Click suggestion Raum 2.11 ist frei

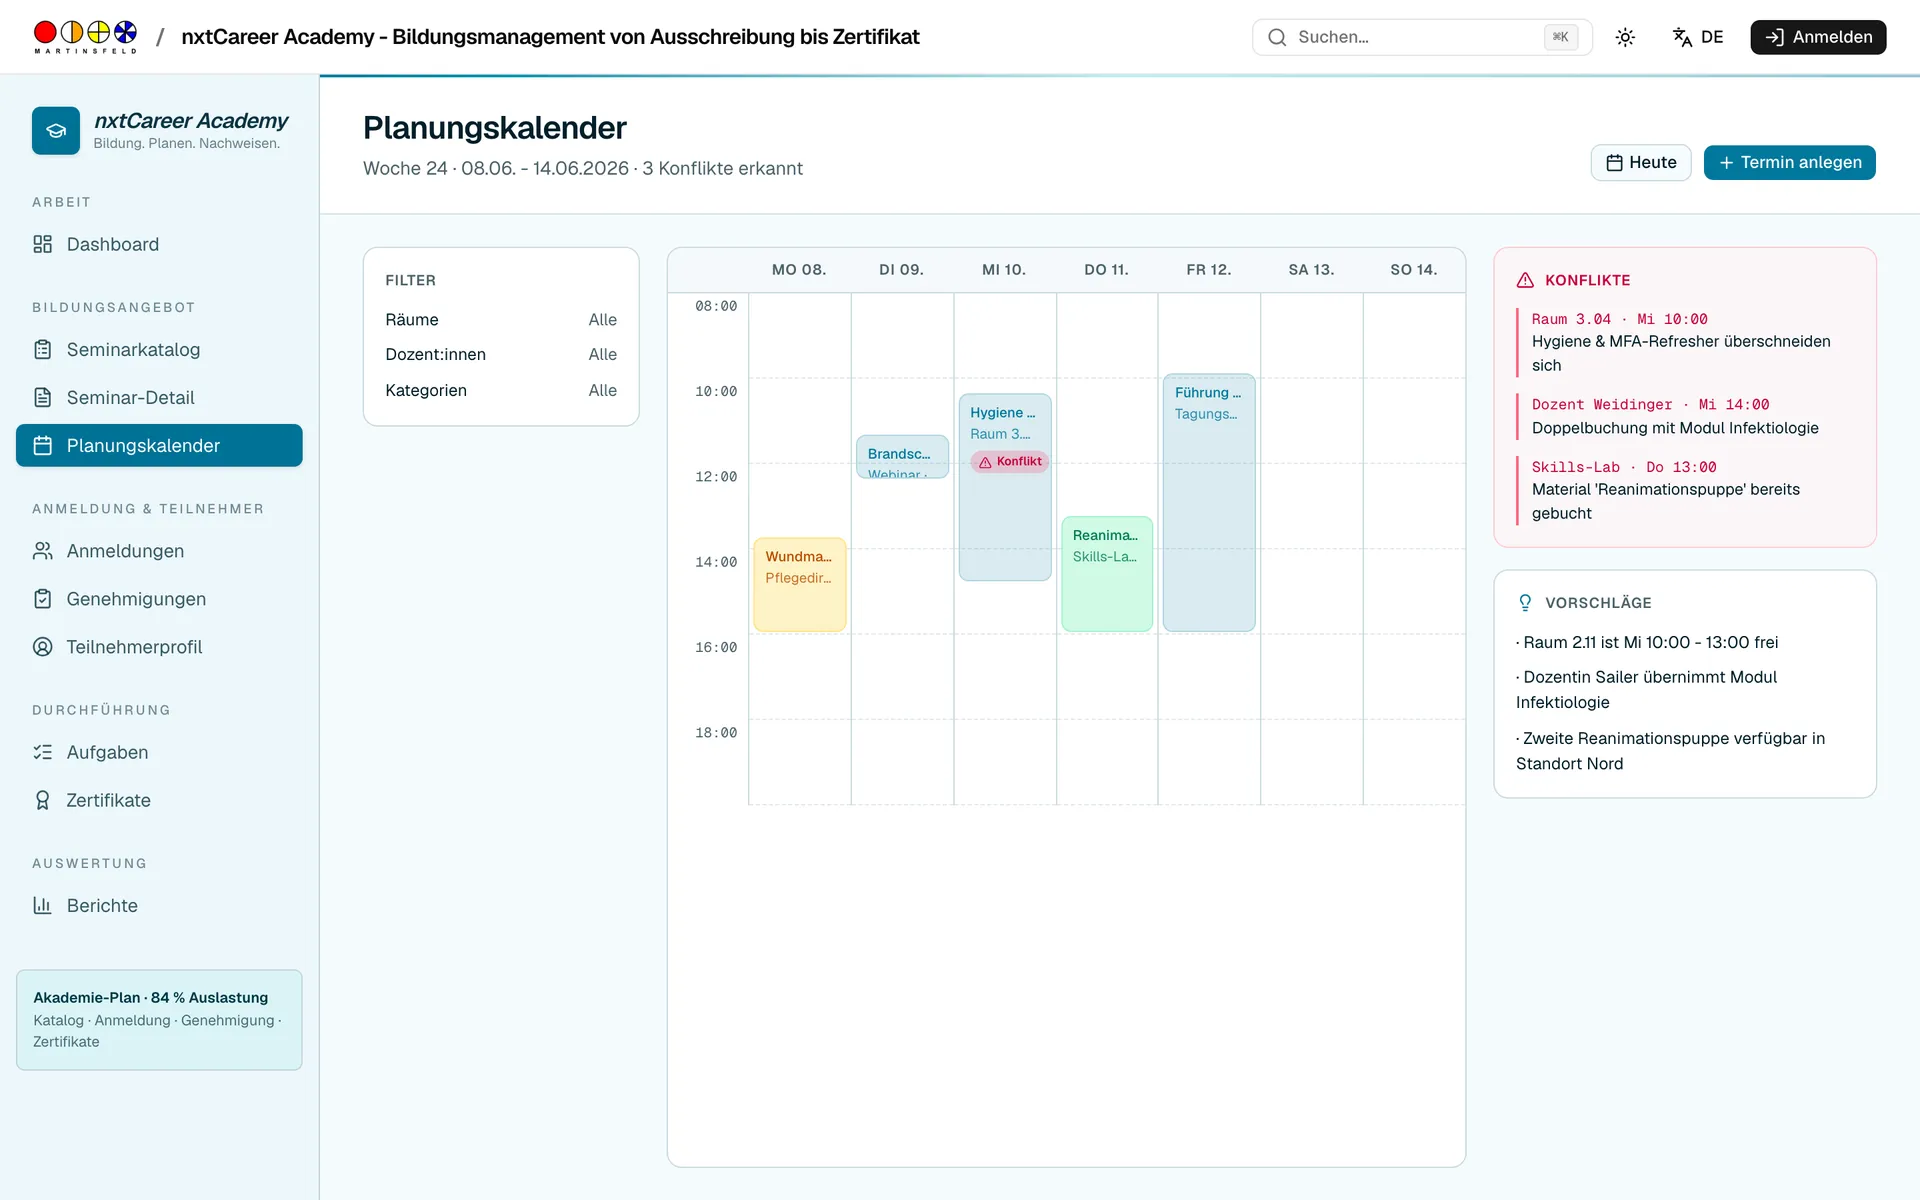1647,643
